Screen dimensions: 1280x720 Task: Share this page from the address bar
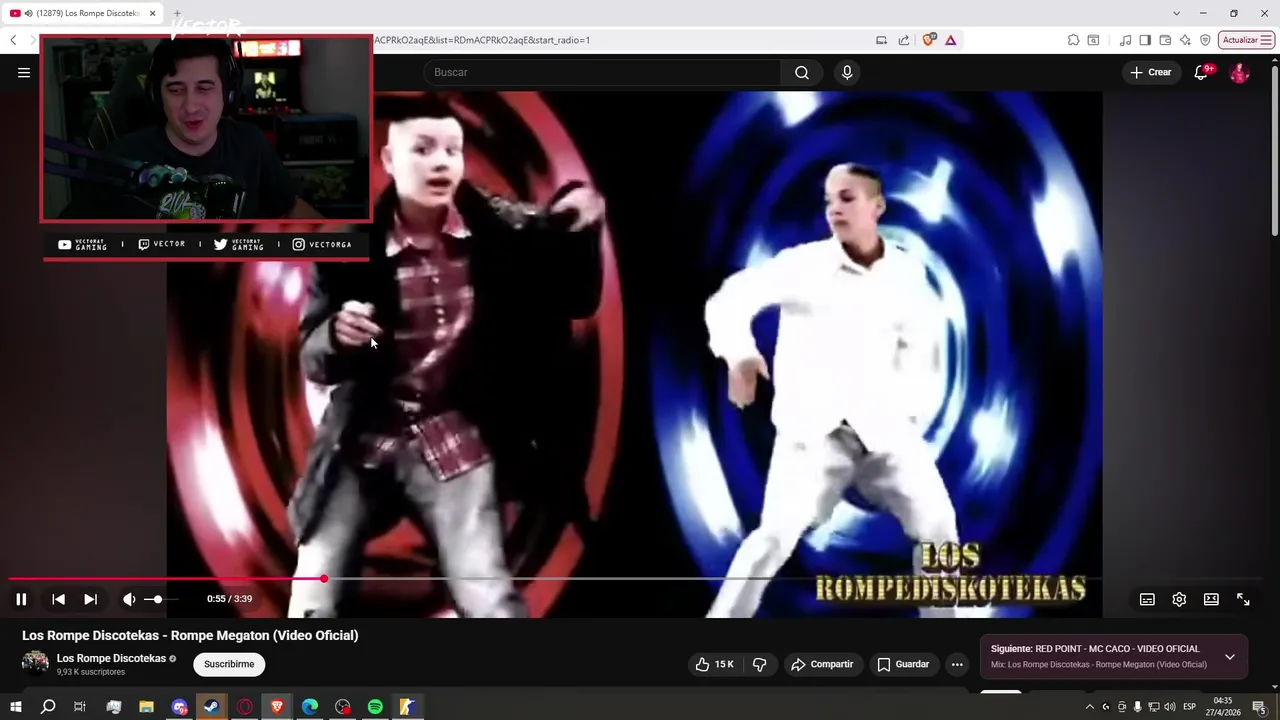click(x=904, y=40)
